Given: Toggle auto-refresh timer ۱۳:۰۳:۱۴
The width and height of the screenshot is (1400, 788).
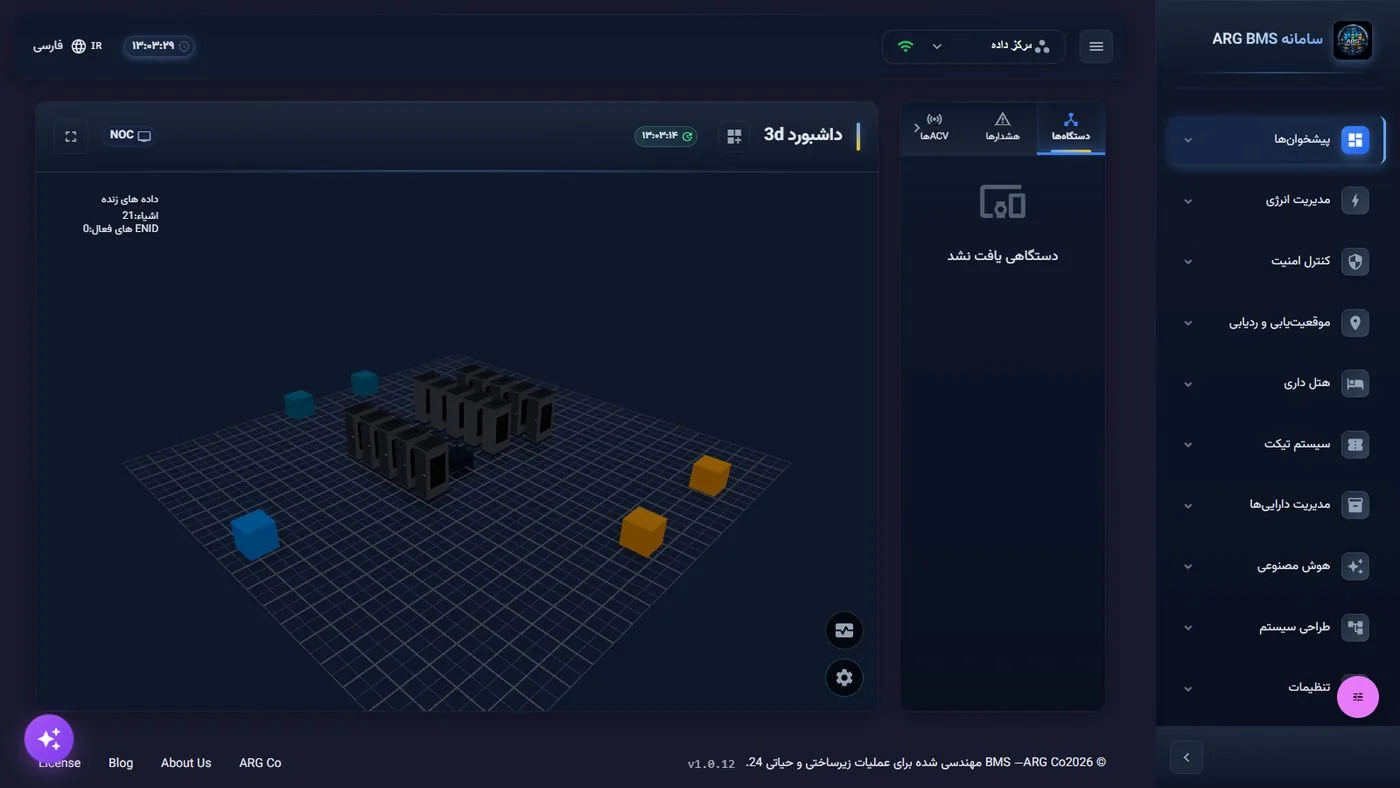Looking at the screenshot, I should (x=666, y=136).
